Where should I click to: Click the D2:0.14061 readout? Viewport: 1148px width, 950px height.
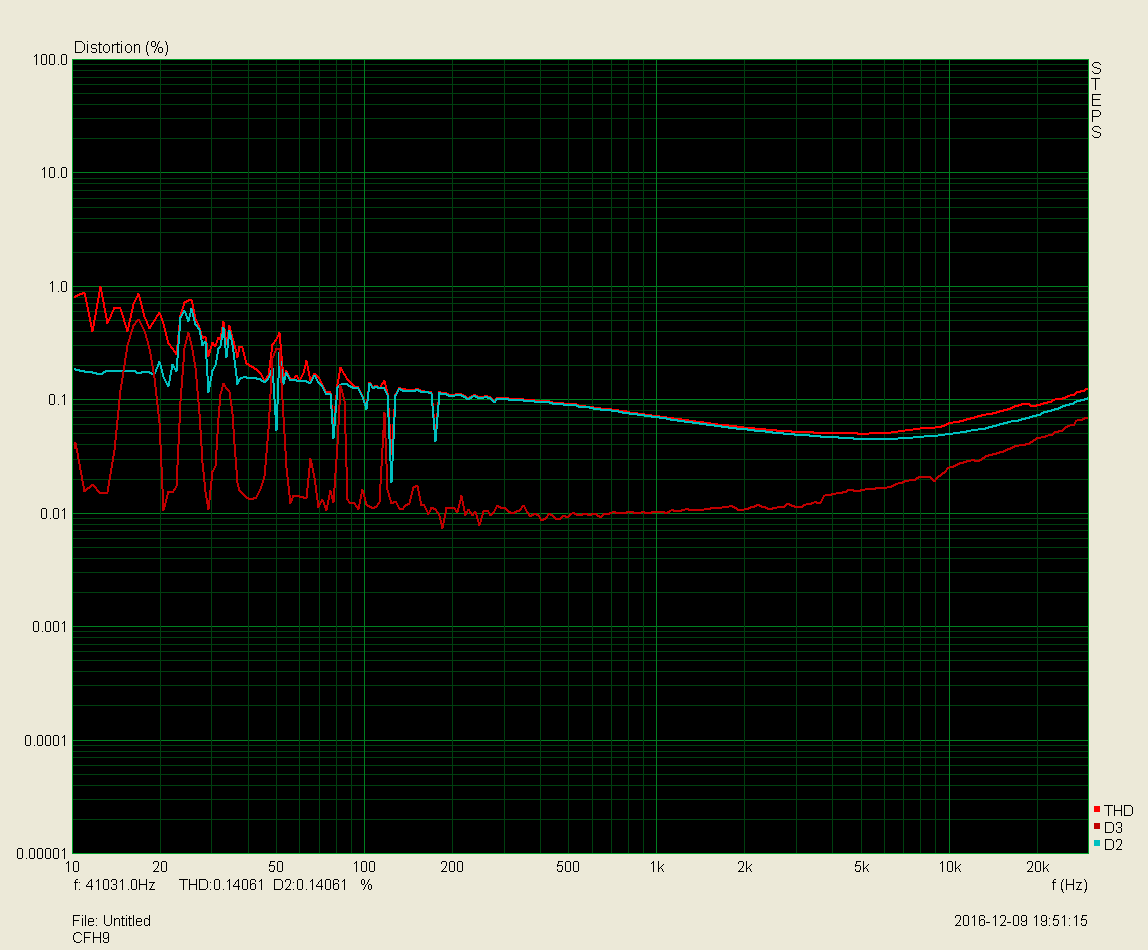pos(310,885)
